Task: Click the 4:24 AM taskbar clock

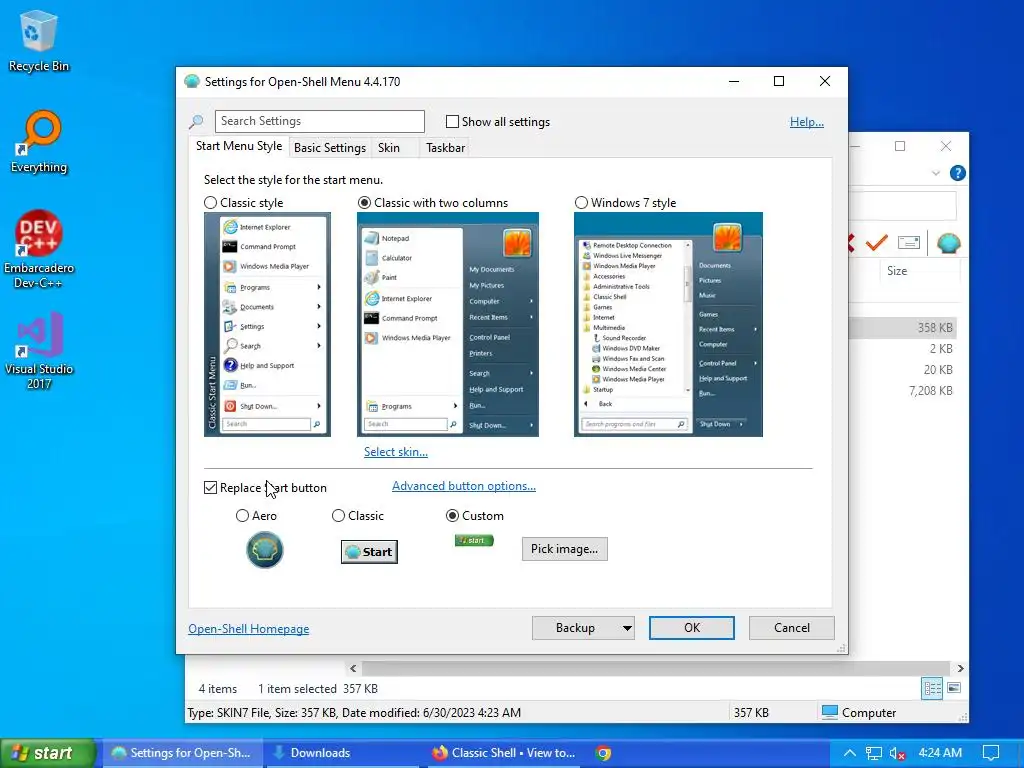Action: tap(940, 753)
